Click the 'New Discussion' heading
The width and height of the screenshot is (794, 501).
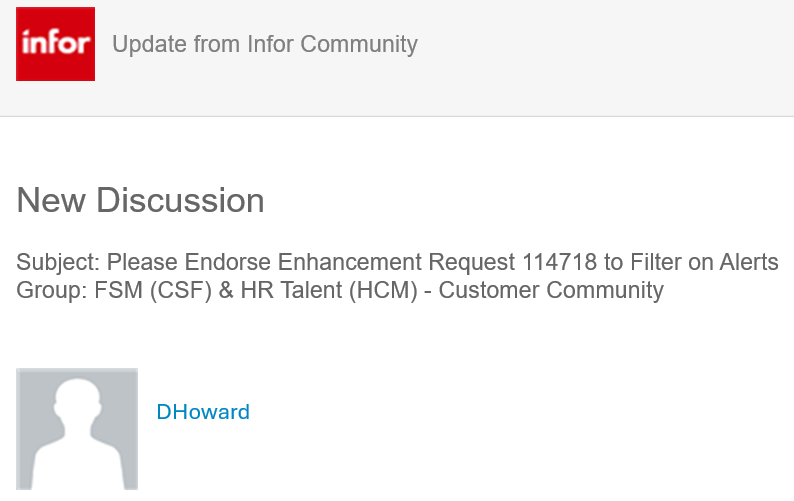tap(140, 200)
